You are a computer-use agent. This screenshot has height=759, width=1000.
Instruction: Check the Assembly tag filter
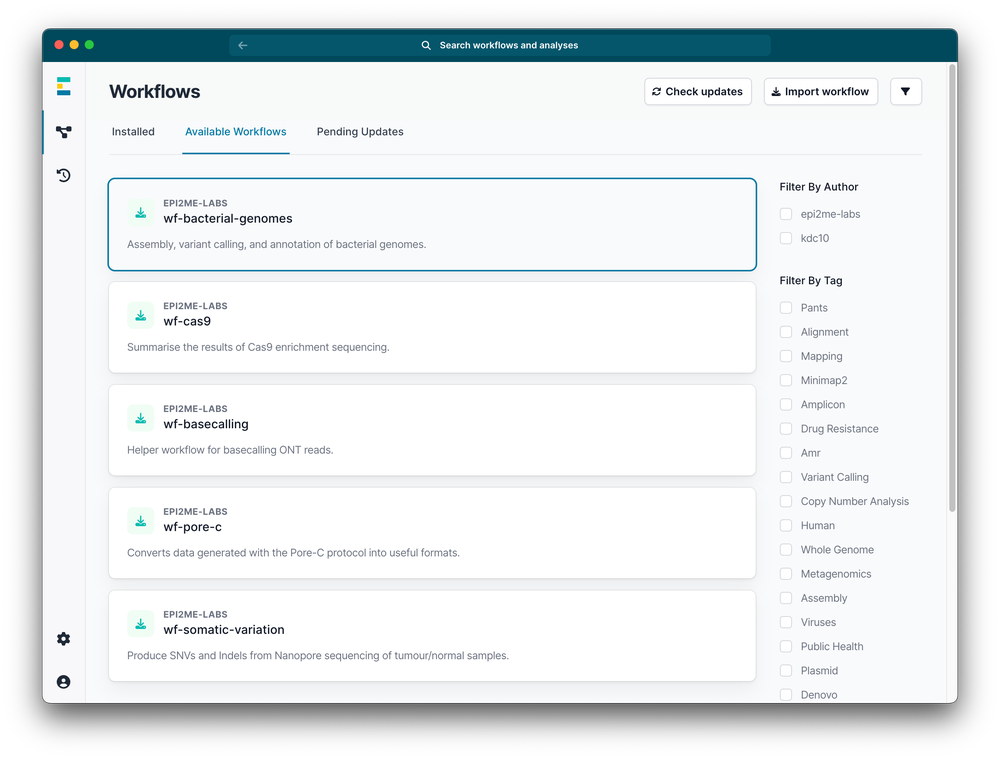click(786, 598)
